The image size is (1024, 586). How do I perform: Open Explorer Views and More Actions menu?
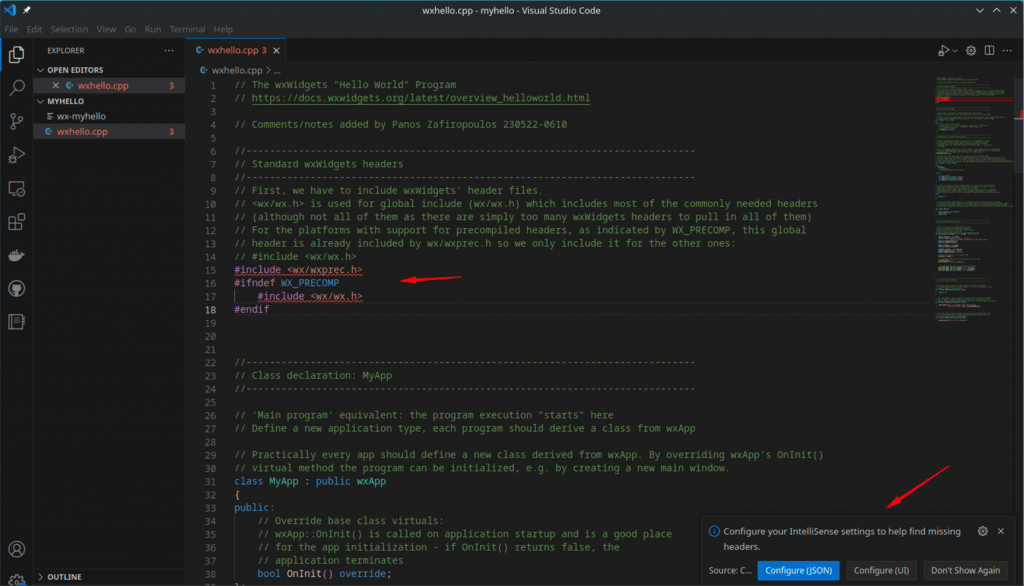169,50
